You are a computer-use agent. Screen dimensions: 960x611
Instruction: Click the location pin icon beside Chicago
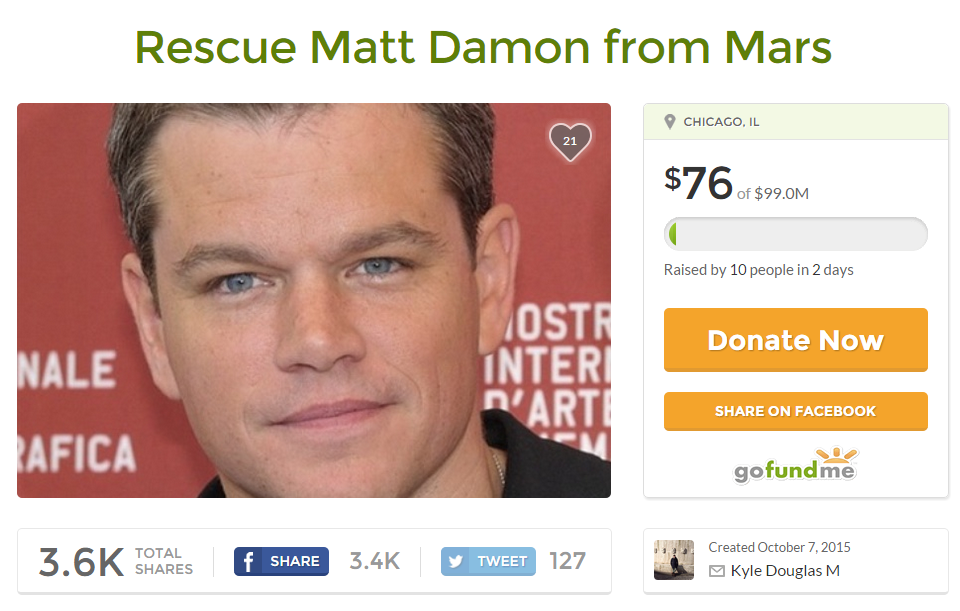(670, 122)
